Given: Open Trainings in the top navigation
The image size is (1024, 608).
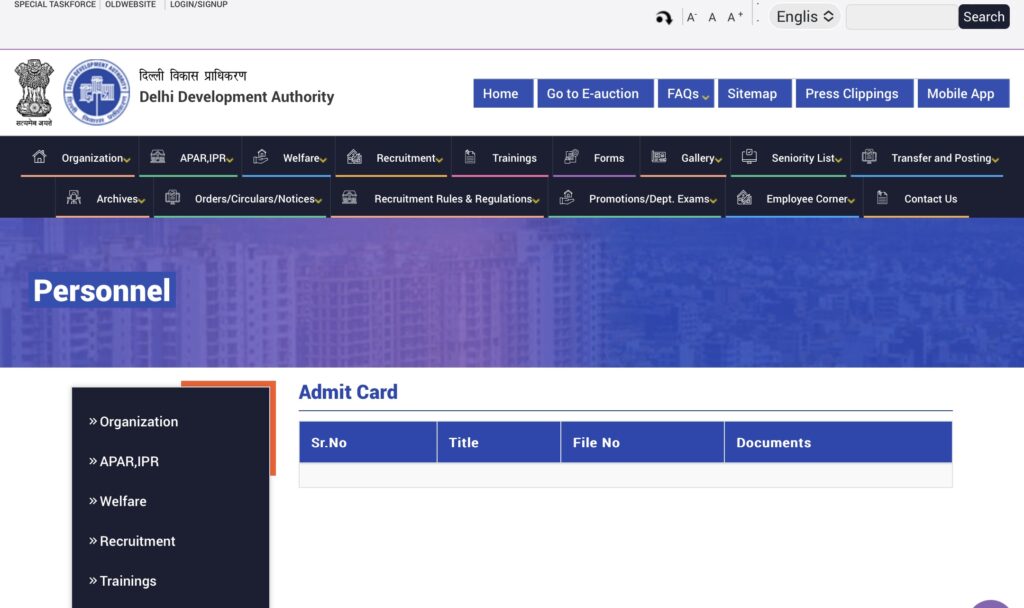Looking at the screenshot, I should (514, 158).
